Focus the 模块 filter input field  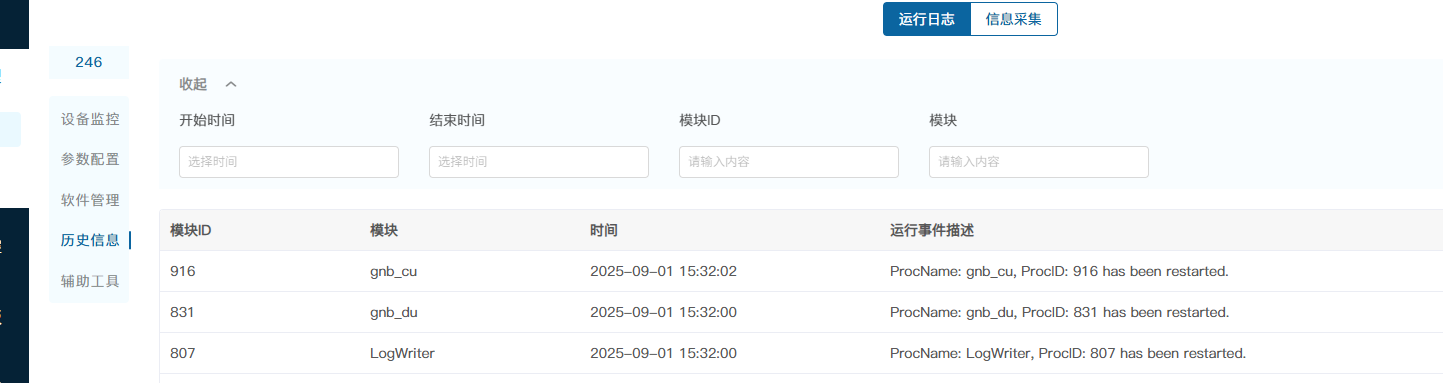pyautogui.click(x=1039, y=162)
